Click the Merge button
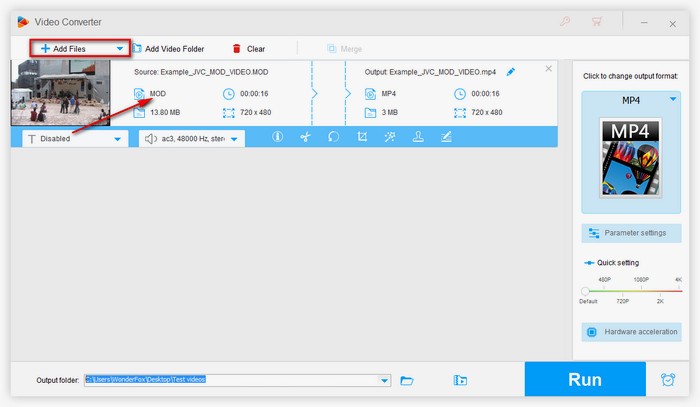This screenshot has height=407, width=700. click(x=344, y=49)
